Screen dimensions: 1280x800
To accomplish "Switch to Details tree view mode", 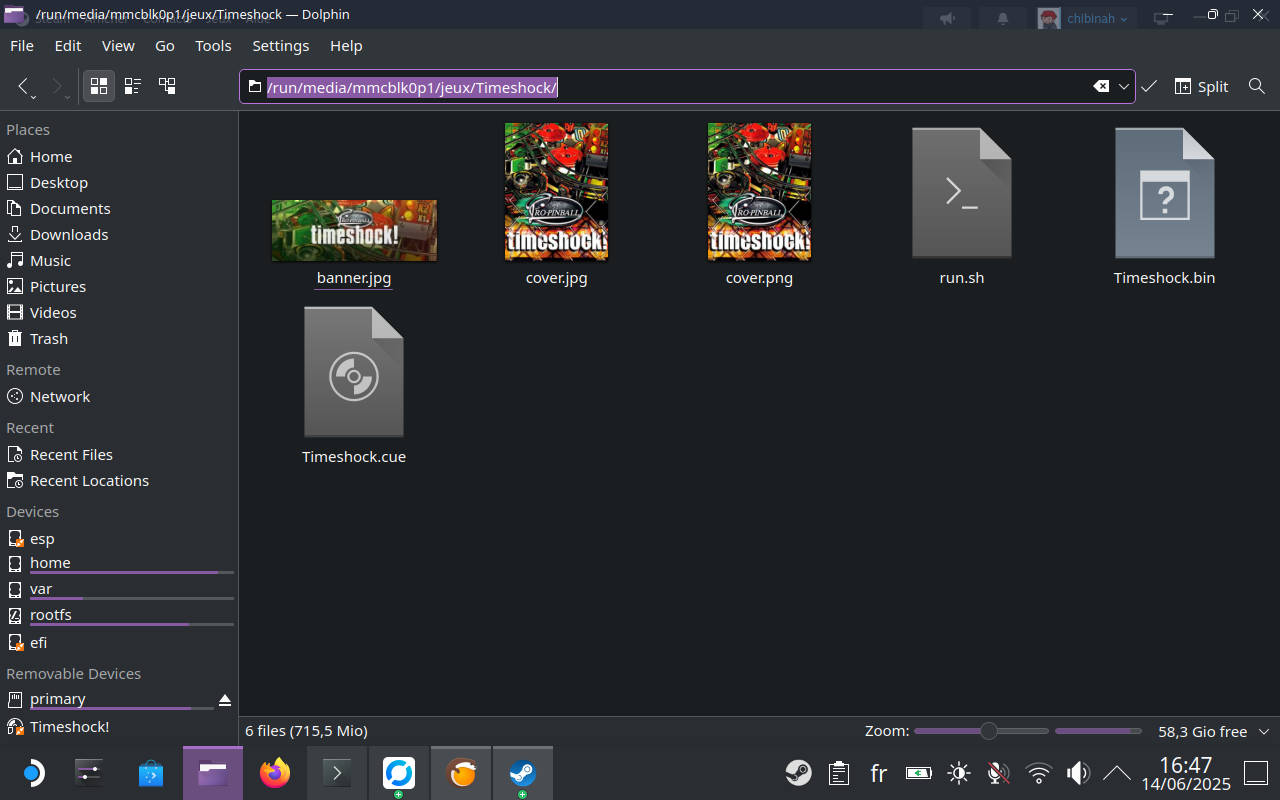I will [167, 86].
